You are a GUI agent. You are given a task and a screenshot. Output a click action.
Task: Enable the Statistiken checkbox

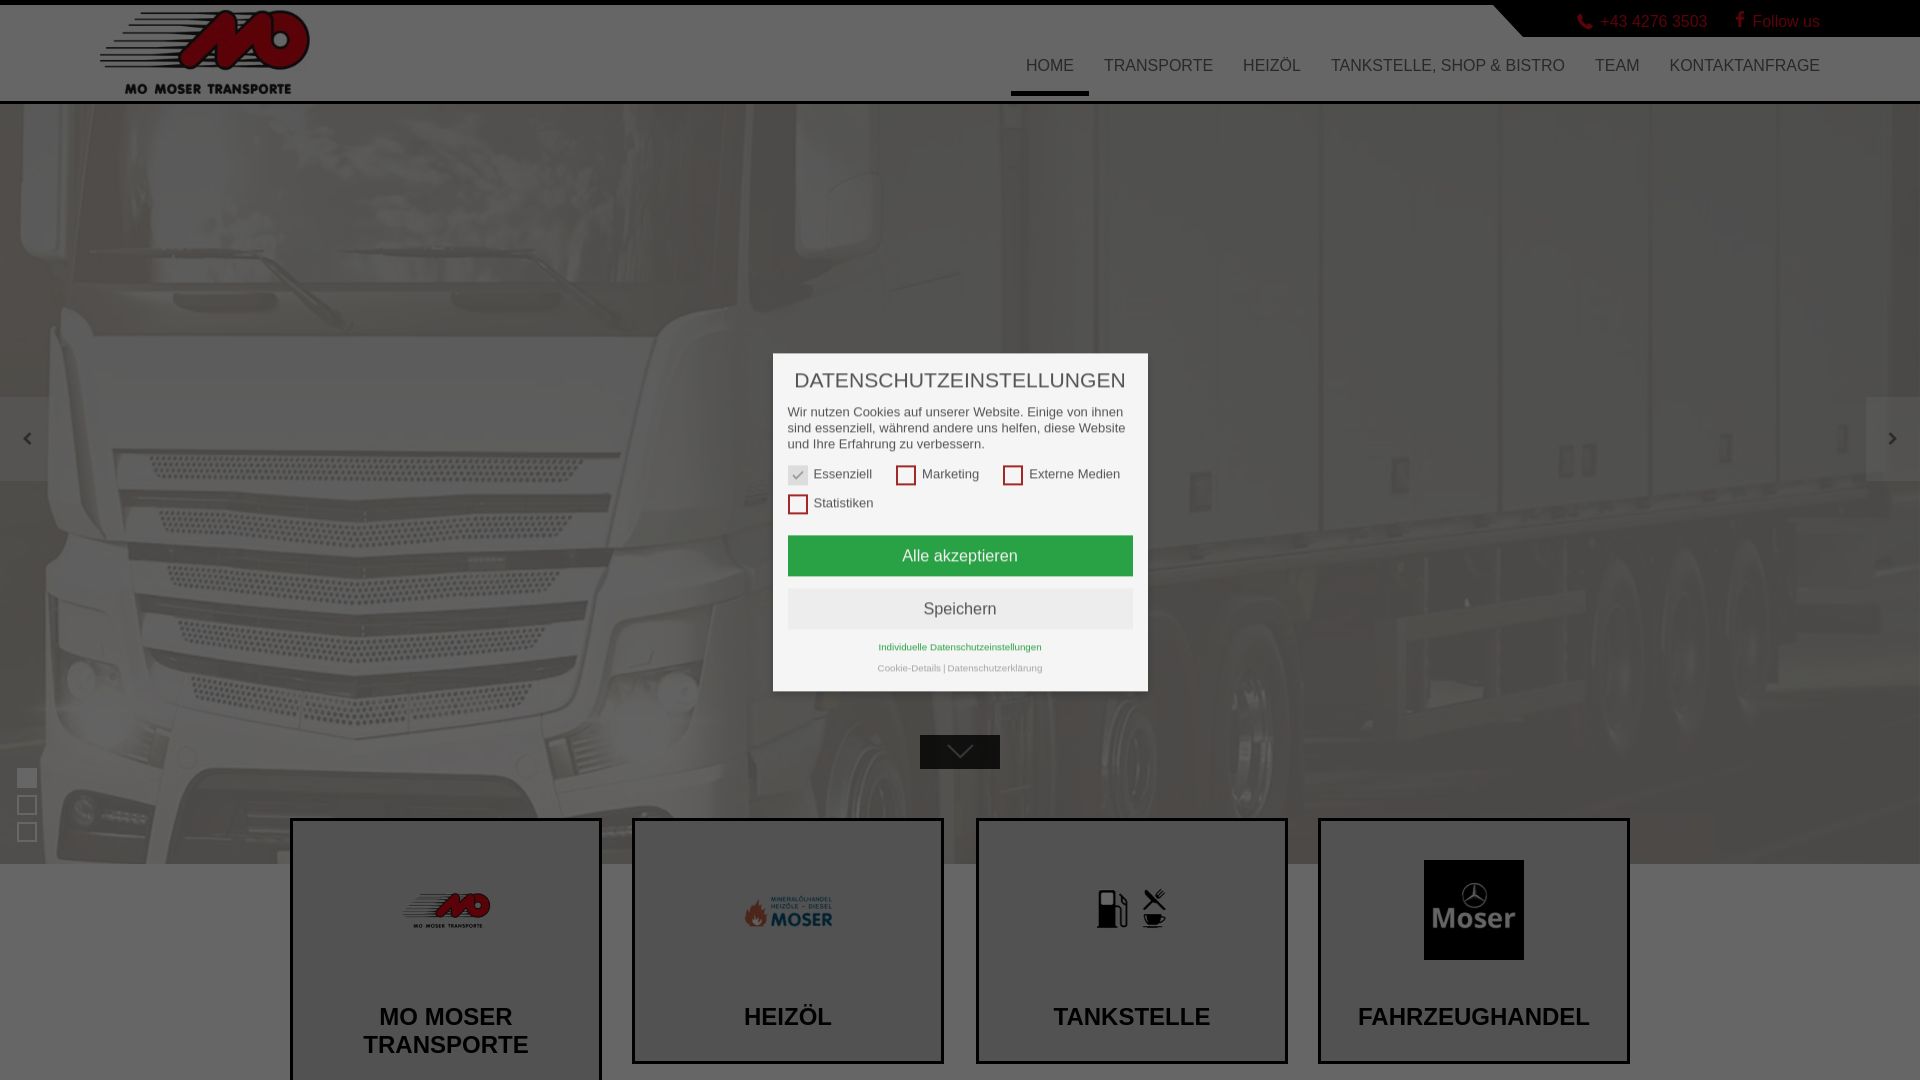(x=797, y=504)
